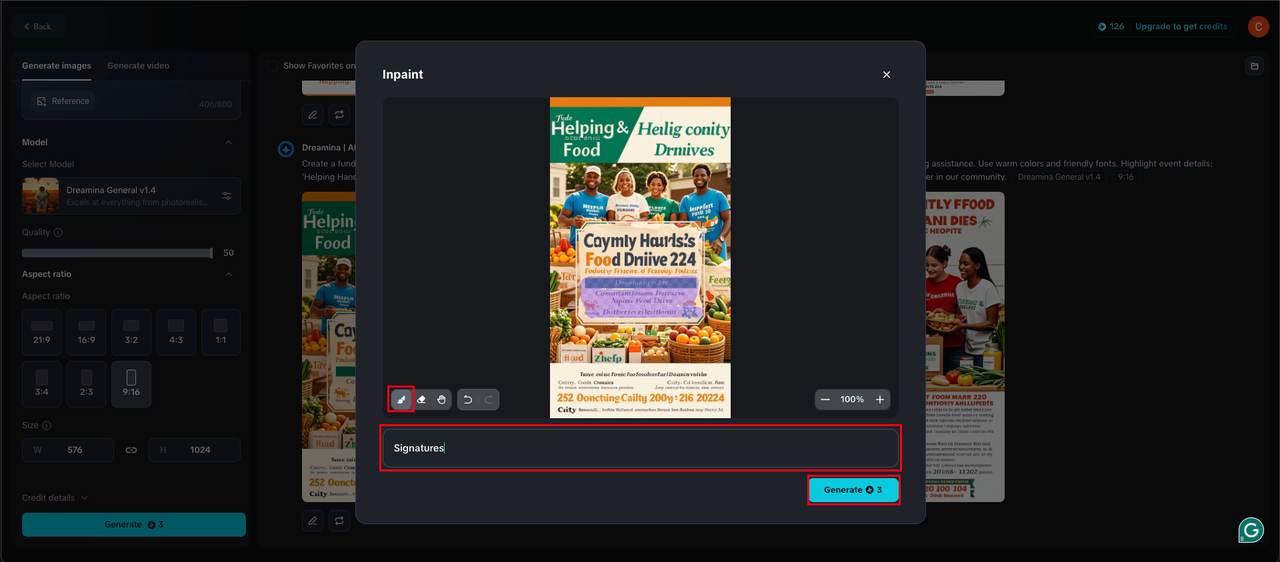Toggle Show Favorites checkbox
This screenshot has height=562, width=1280.
[273, 66]
